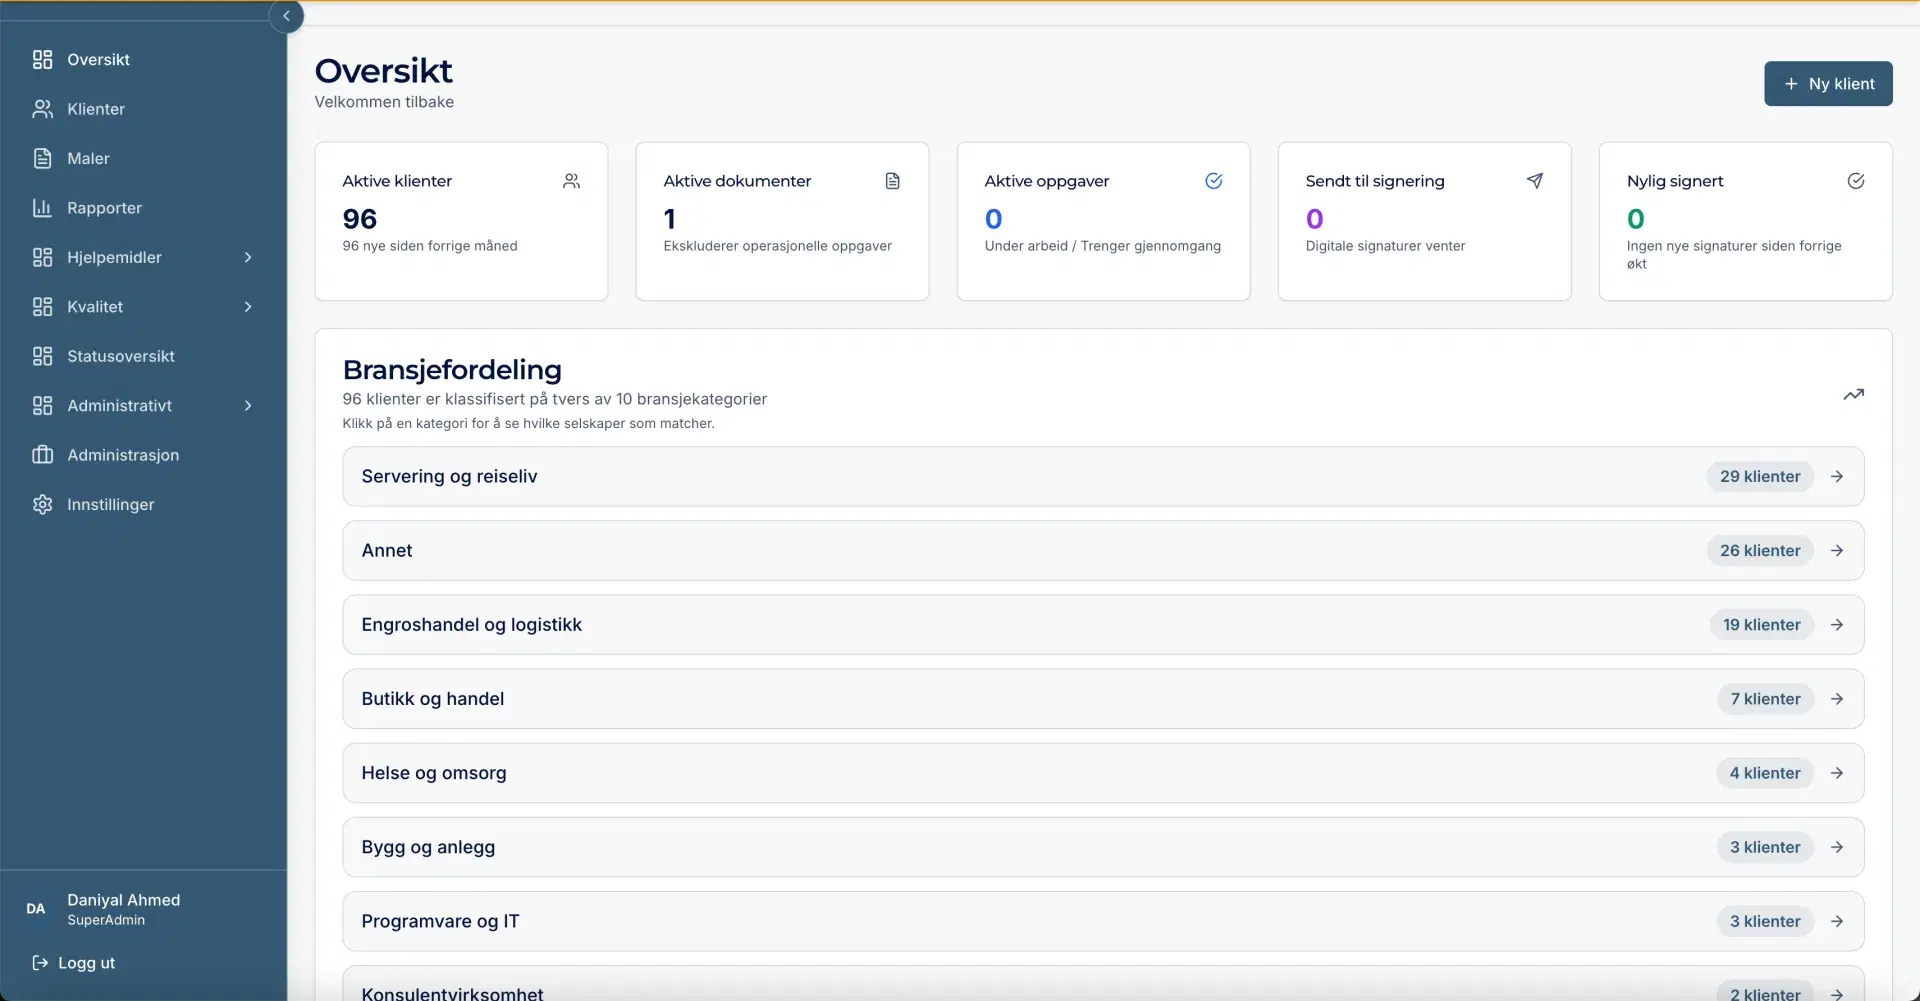Screen dimensions: 1920x1001
Task: Click the Administrasjon briefcase icon in sidebar
Action: 42,455
